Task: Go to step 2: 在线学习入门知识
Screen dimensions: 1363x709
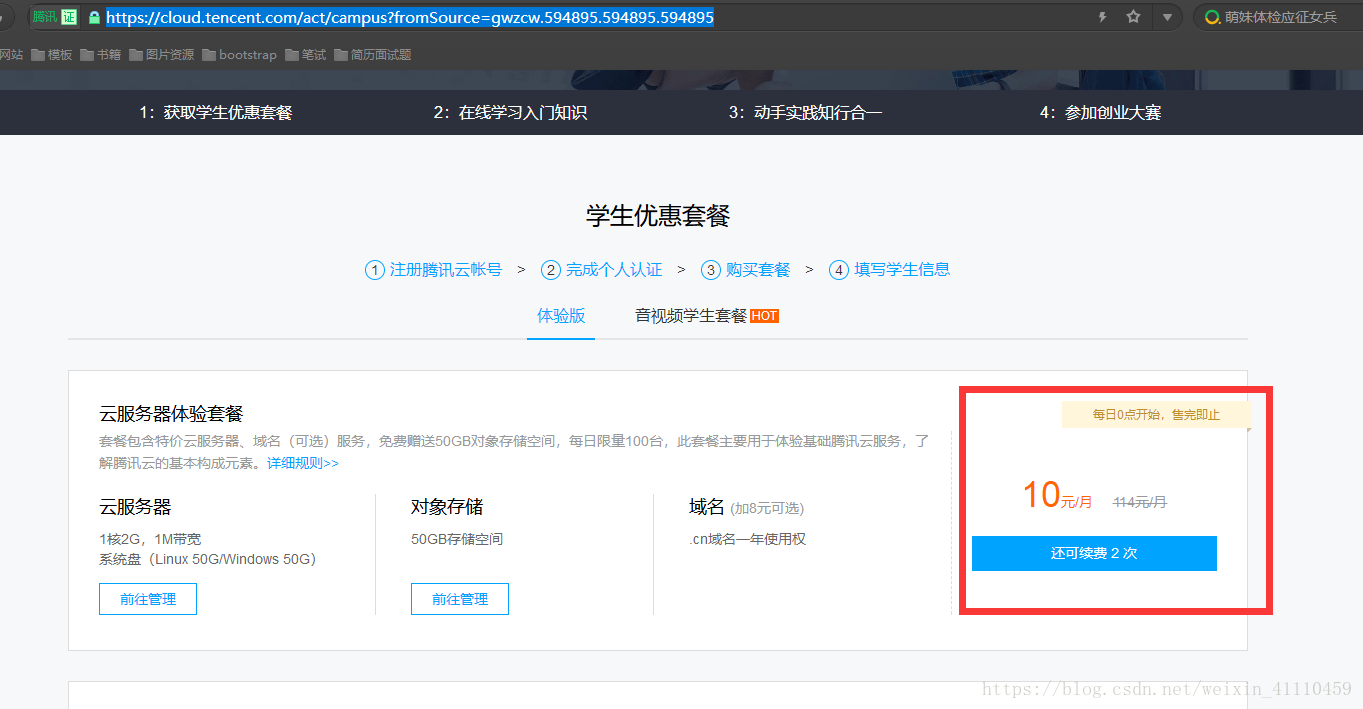Action: pyautogui.click(x=510, y=113)
